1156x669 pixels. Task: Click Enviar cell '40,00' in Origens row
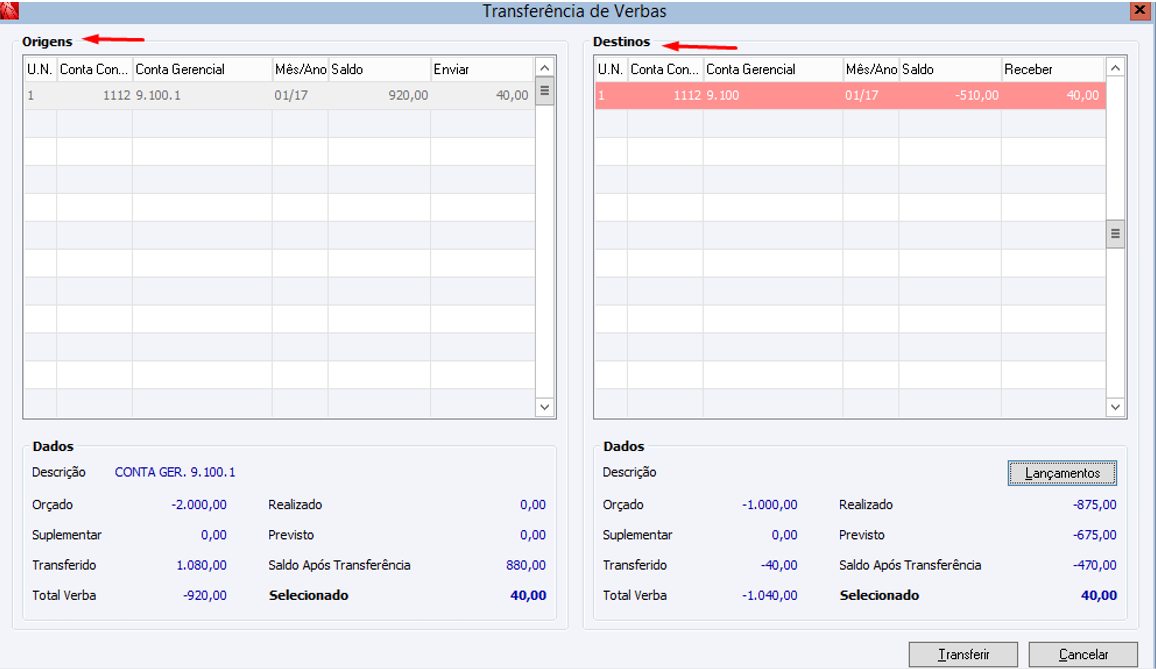point(482,95)
